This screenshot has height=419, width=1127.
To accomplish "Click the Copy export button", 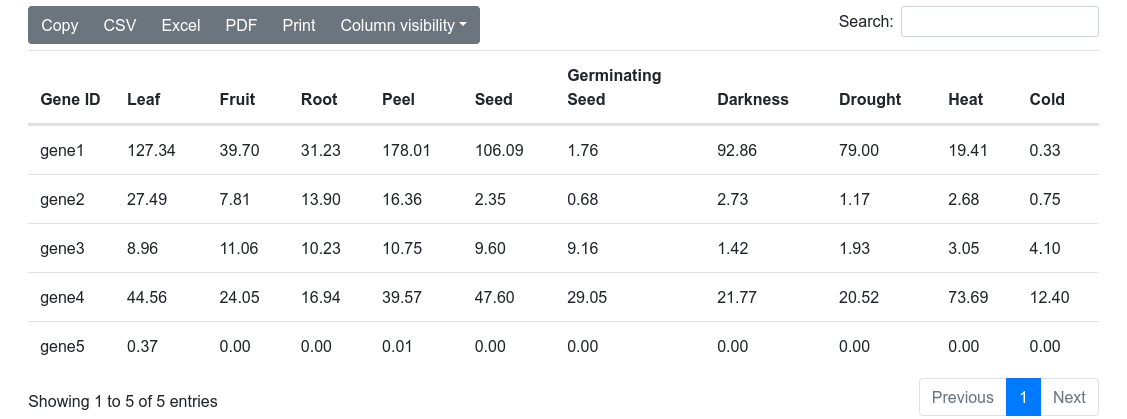I will 60,25.
